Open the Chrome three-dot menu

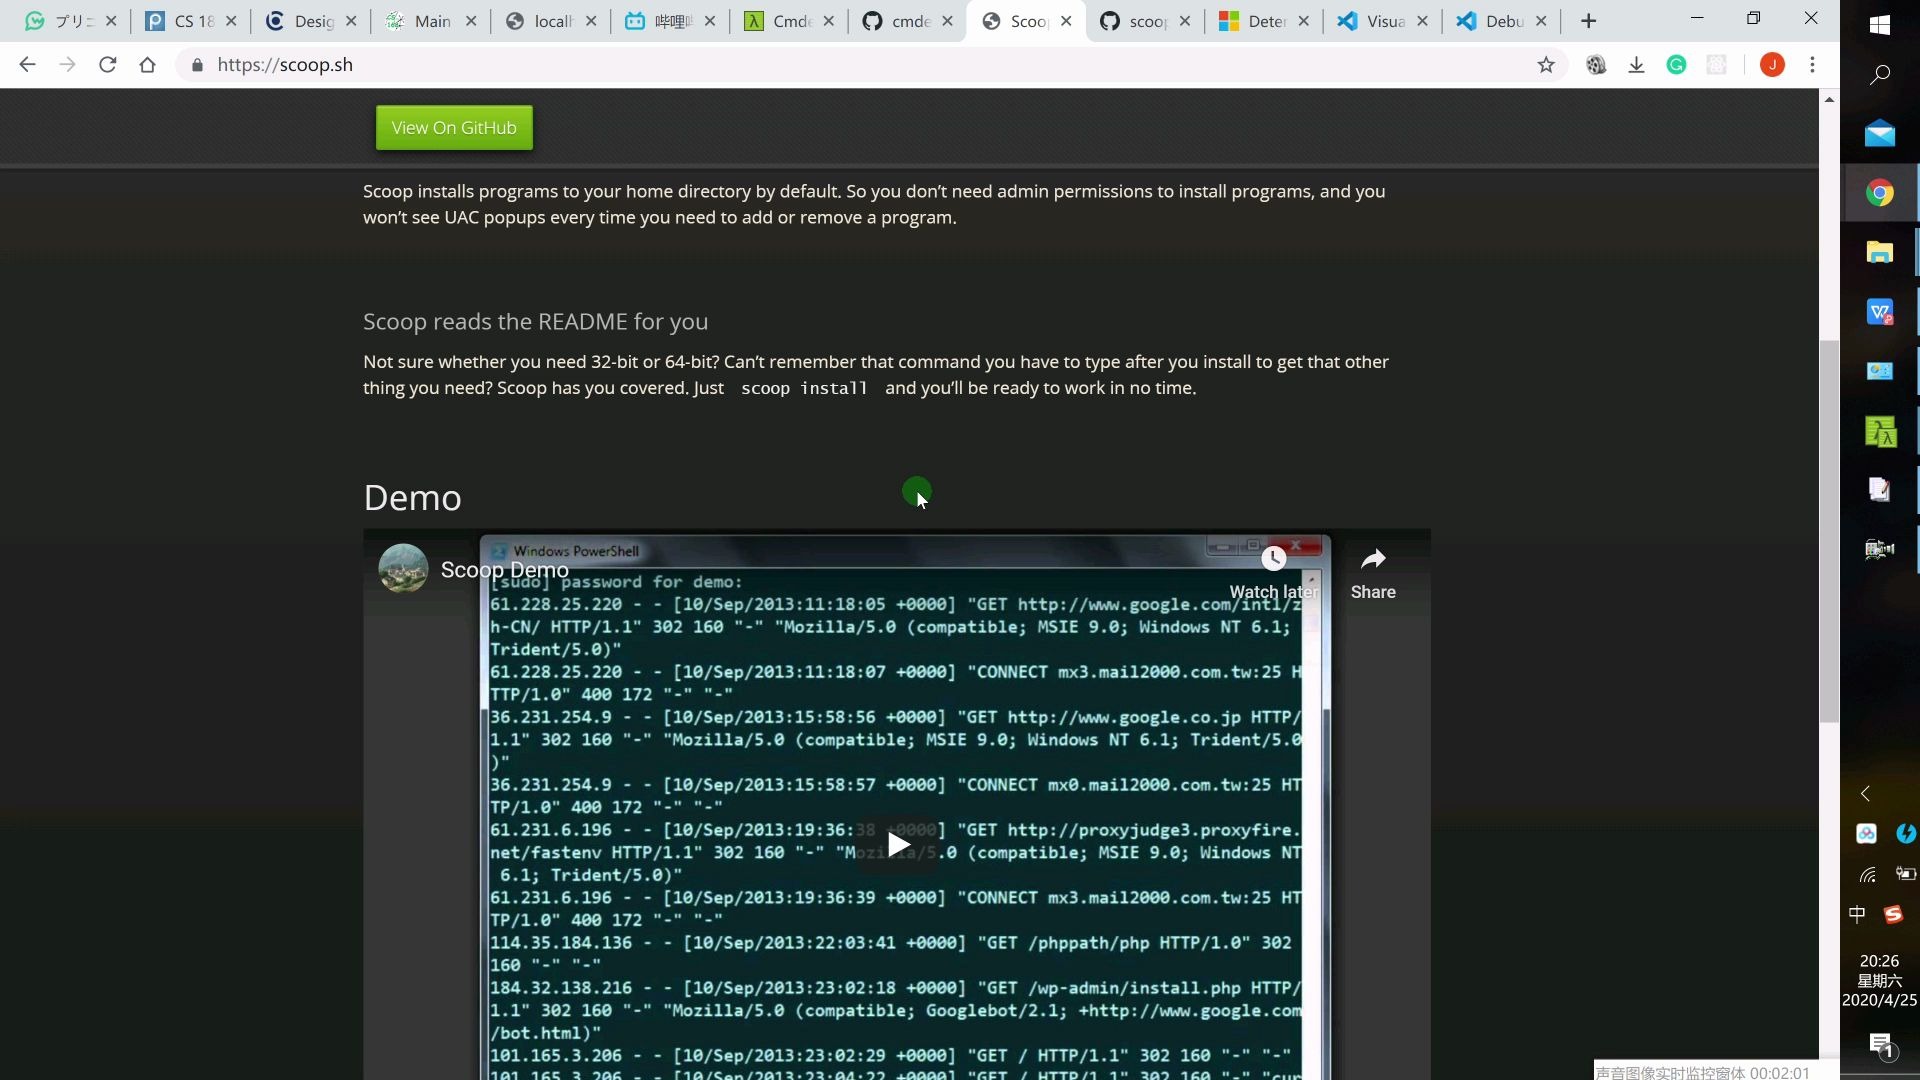tap(1812, 65)
